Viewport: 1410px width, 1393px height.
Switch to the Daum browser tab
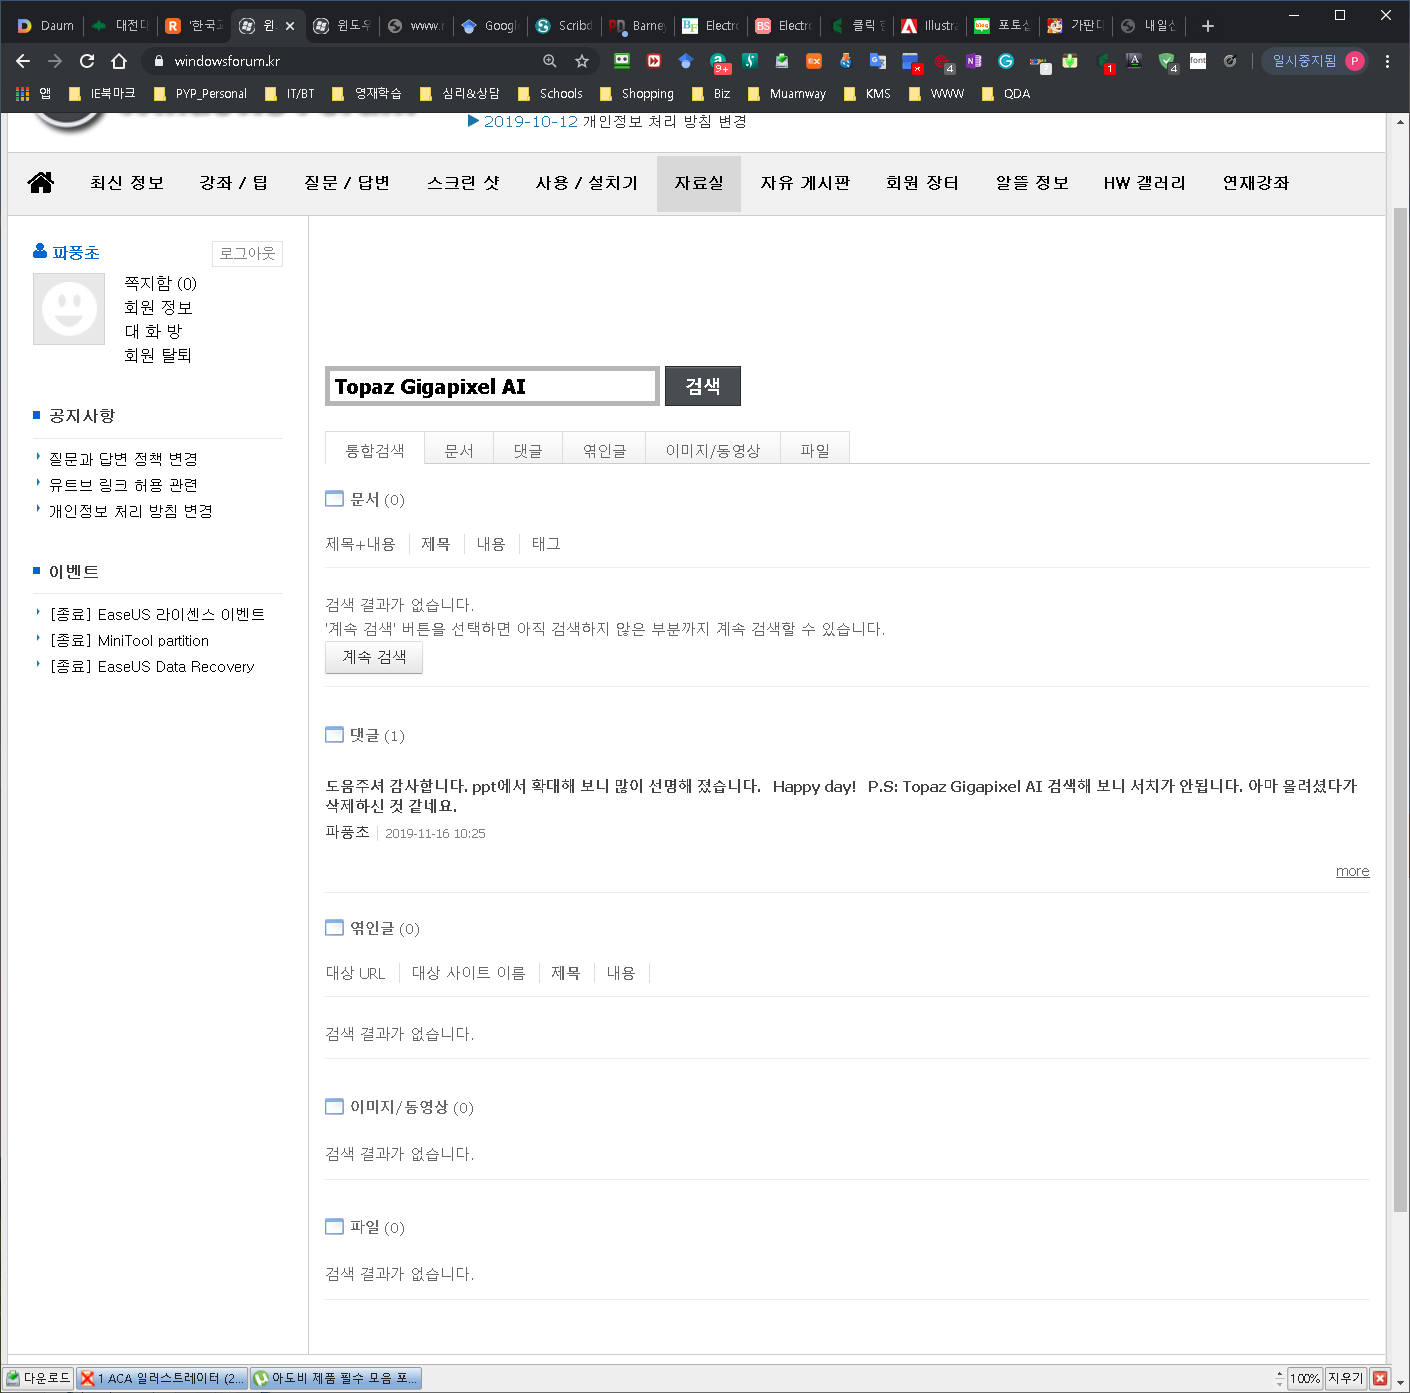point(46,26)
